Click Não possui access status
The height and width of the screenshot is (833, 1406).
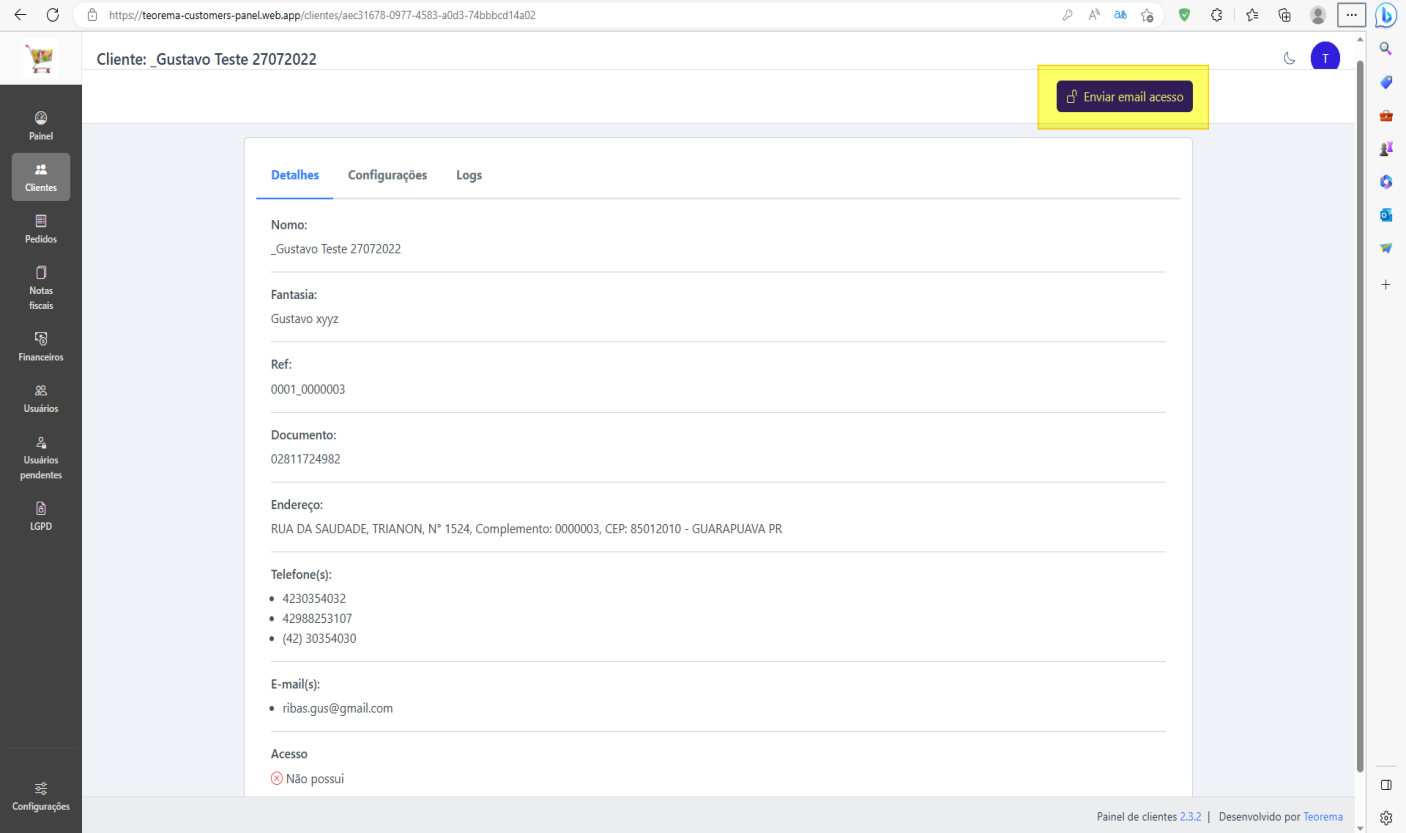308,779
